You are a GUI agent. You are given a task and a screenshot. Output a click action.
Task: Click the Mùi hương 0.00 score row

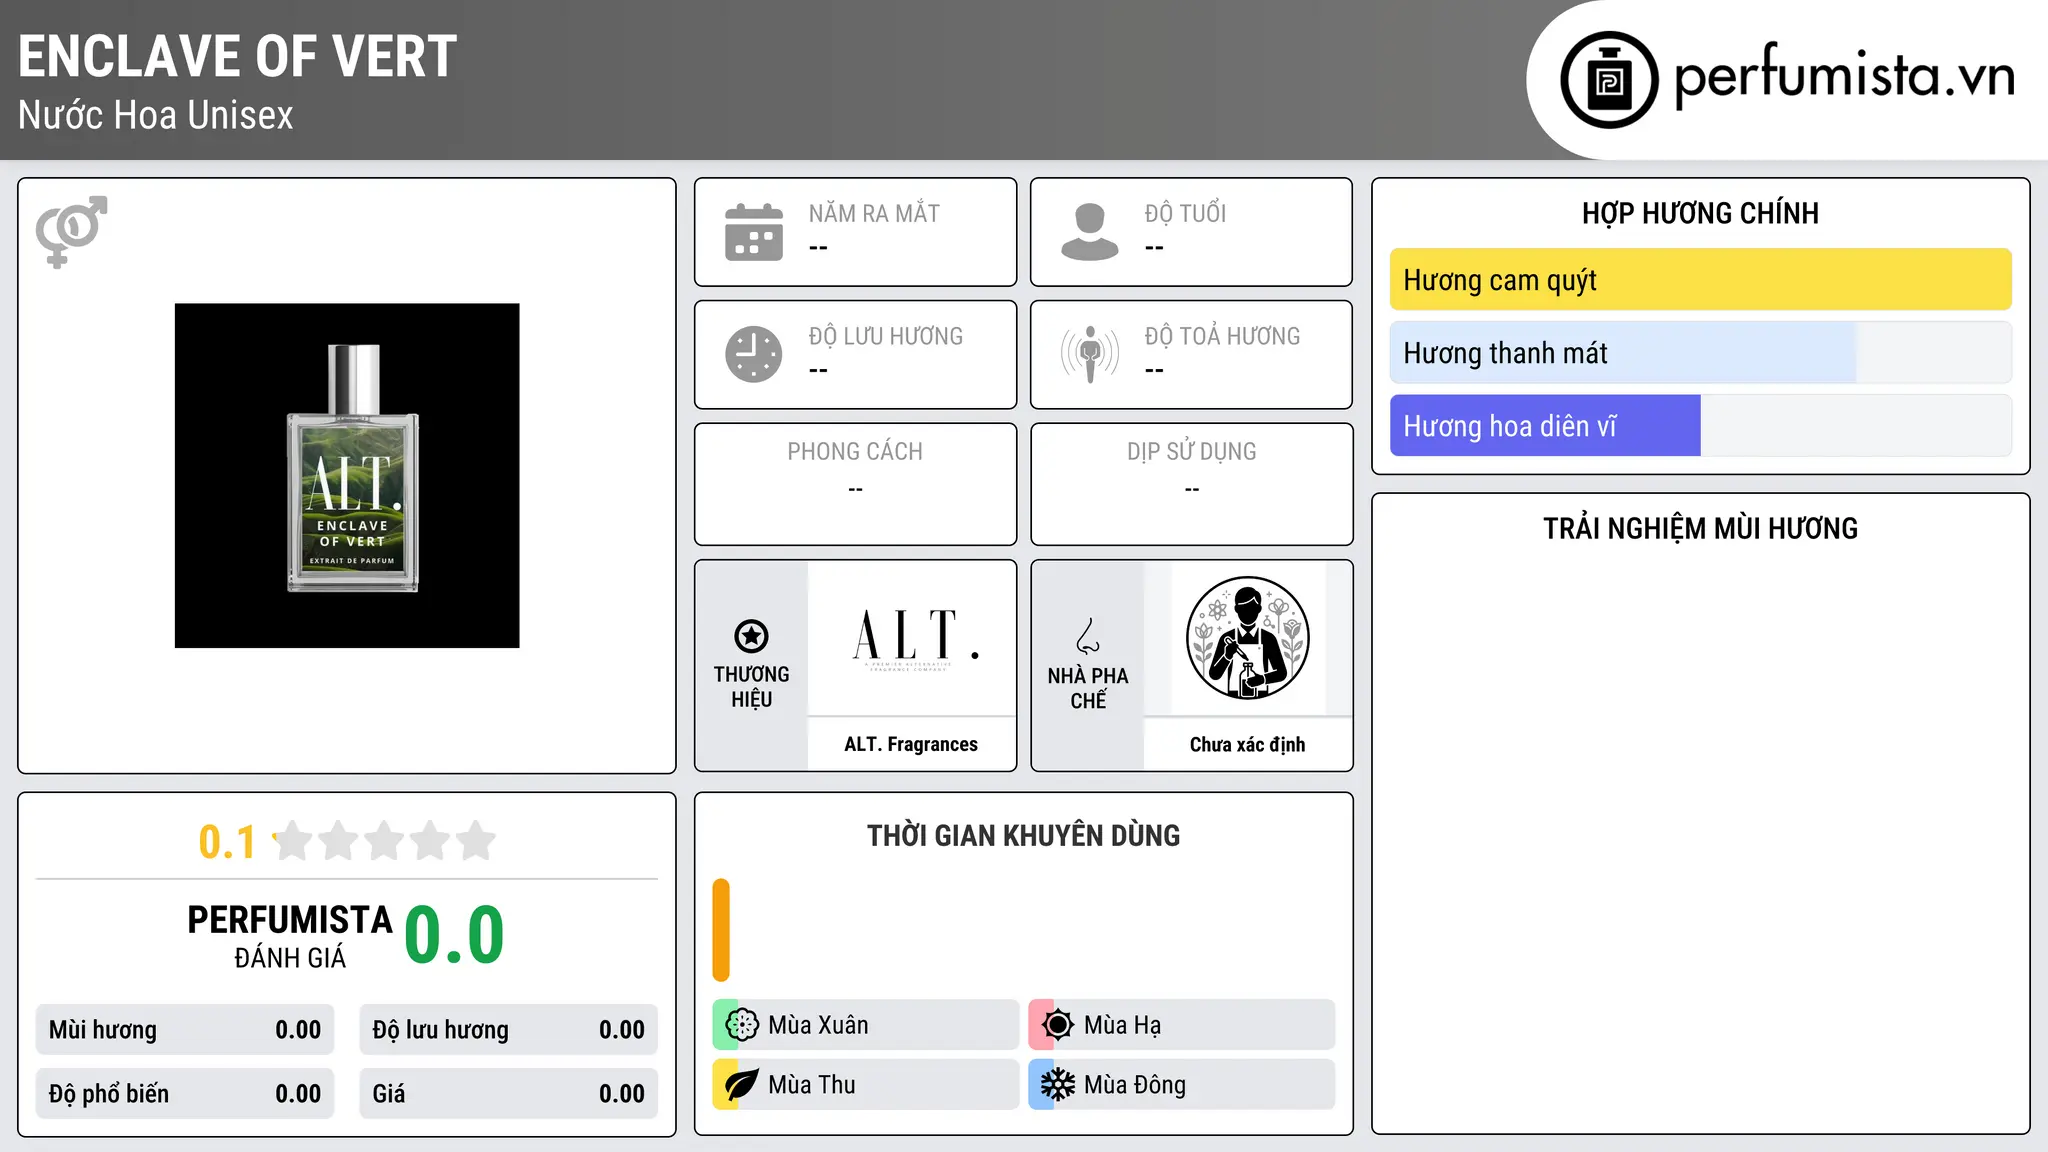point(185,1030)
